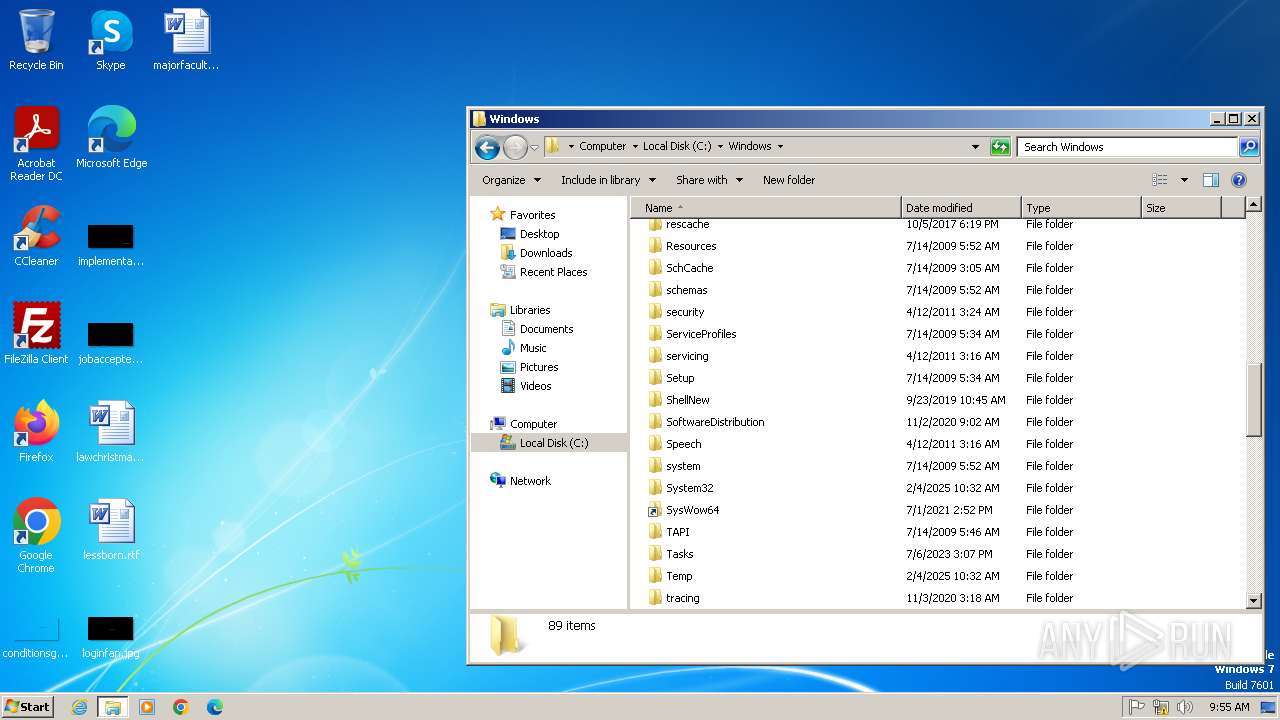Screen dimensions: 1280x720
Task: Open the view options dropdown arrow
Action: coord(1184,180)
